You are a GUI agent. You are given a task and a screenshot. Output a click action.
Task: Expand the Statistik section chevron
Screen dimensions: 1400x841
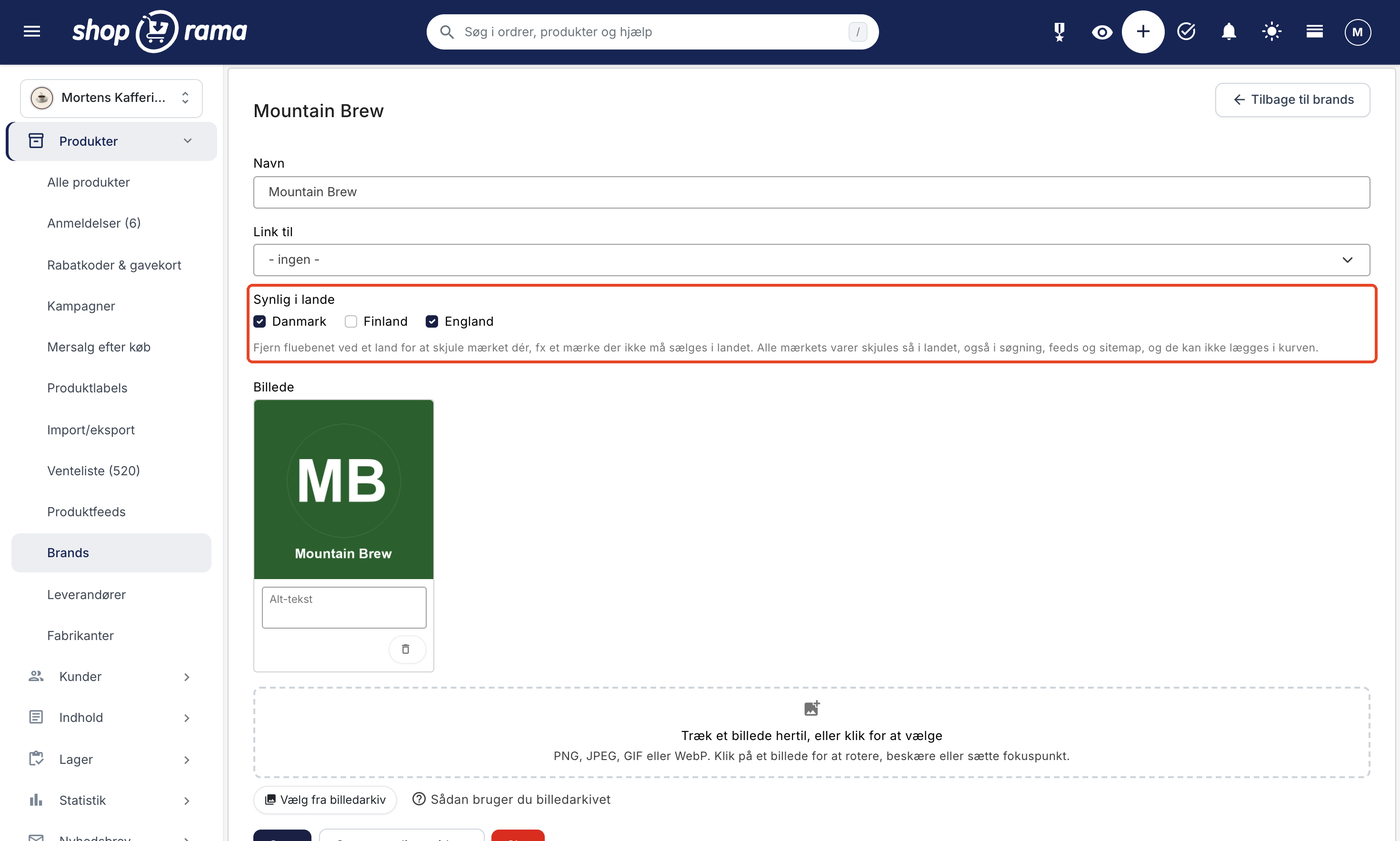[186, 801]
